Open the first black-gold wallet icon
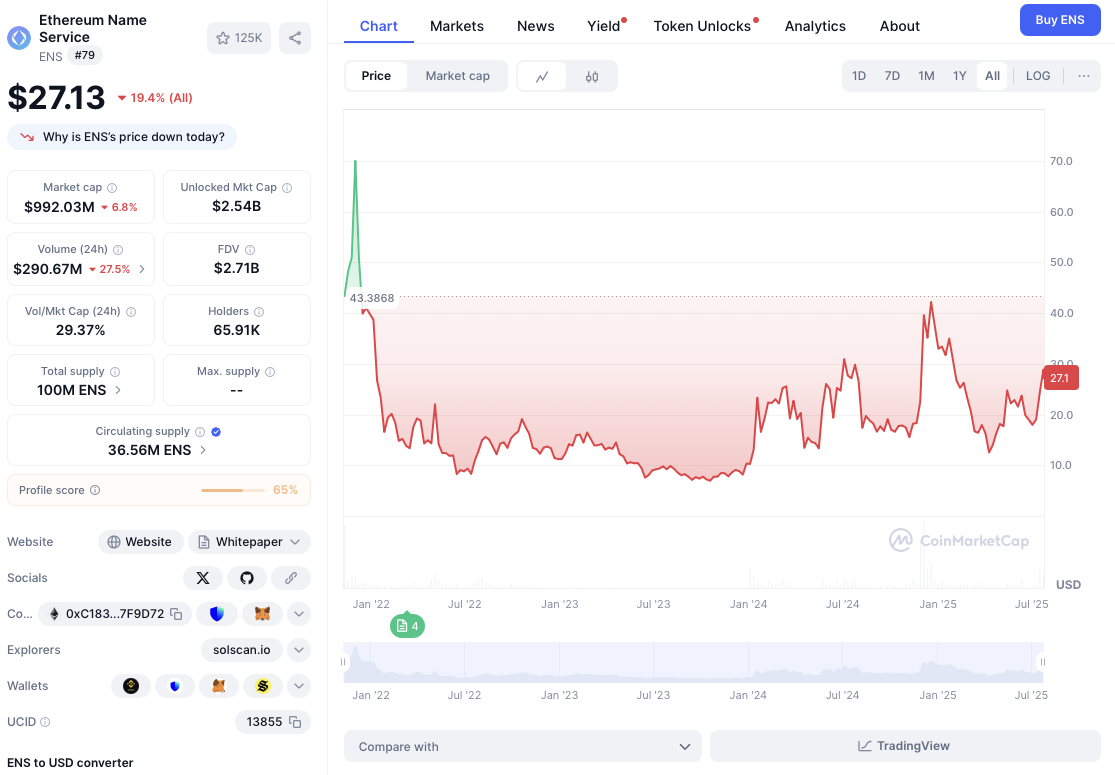Image resolution: width=1115 pixels, height=775 pixels. click(131, 686)
